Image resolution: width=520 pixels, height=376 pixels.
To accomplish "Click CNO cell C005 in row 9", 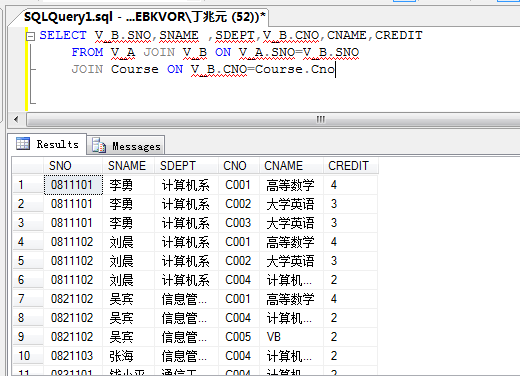I will pyautogui.click(x=239, y=337).
